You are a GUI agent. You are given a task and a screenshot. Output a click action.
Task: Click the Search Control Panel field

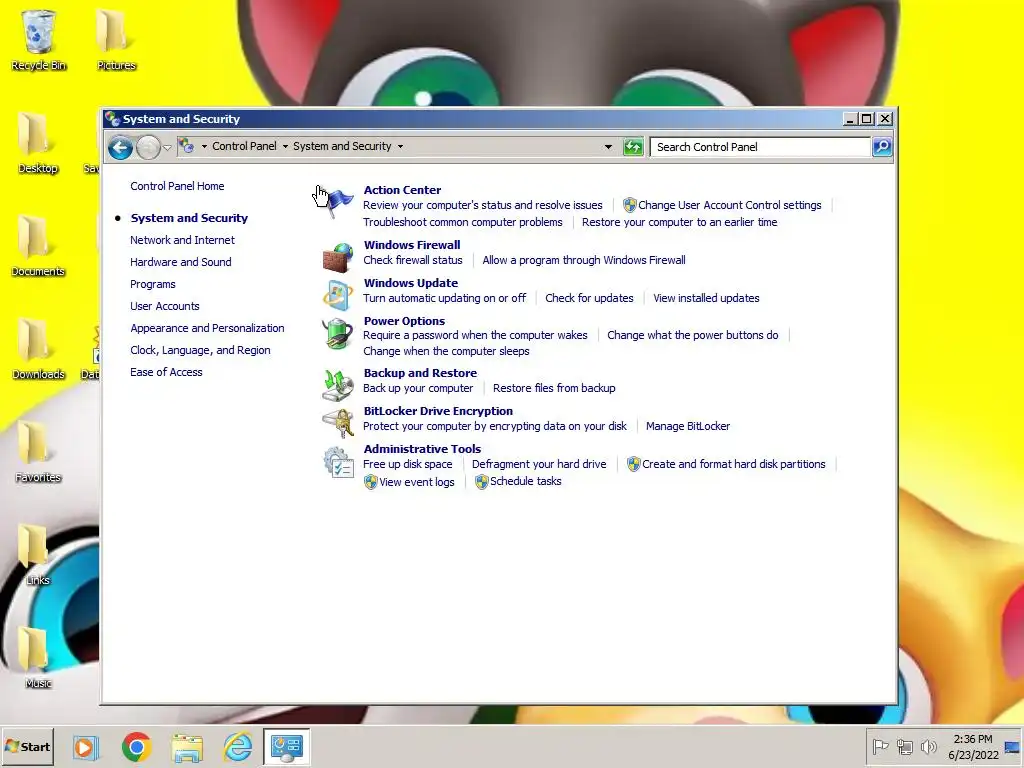coord(761,147)
